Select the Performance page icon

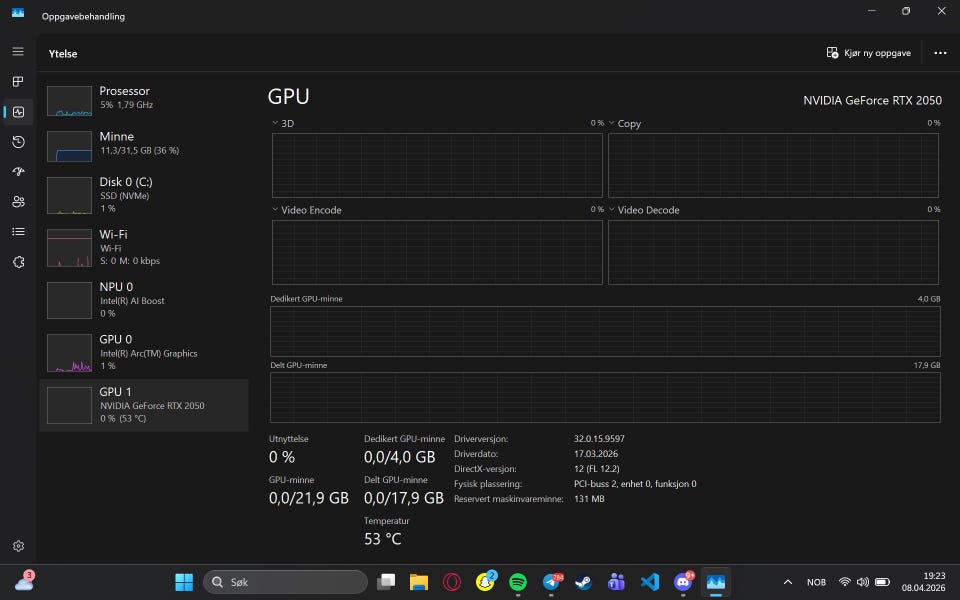click(18, 111)
